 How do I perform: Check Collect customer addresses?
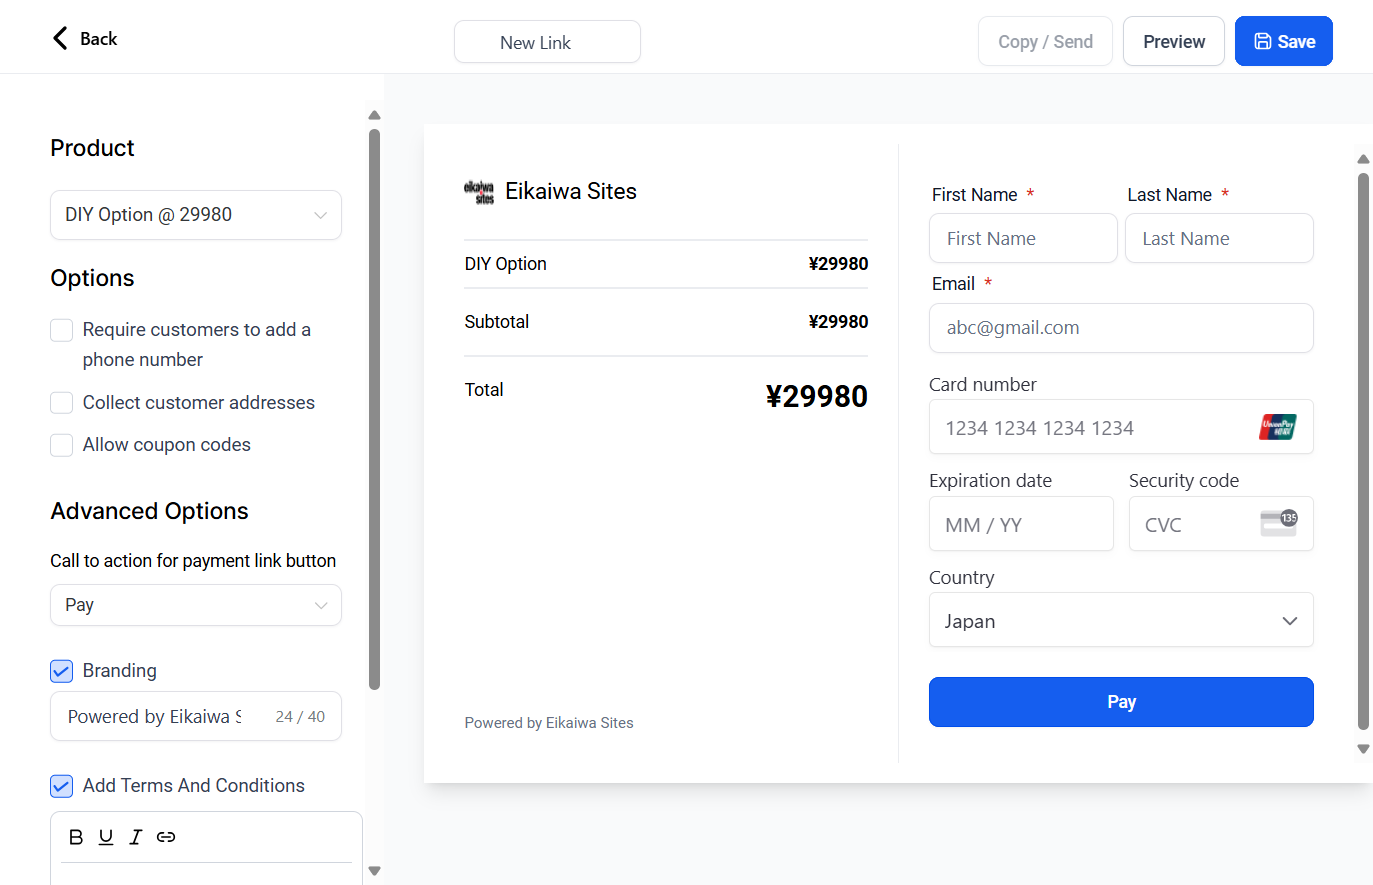click(x=62, y=403)
